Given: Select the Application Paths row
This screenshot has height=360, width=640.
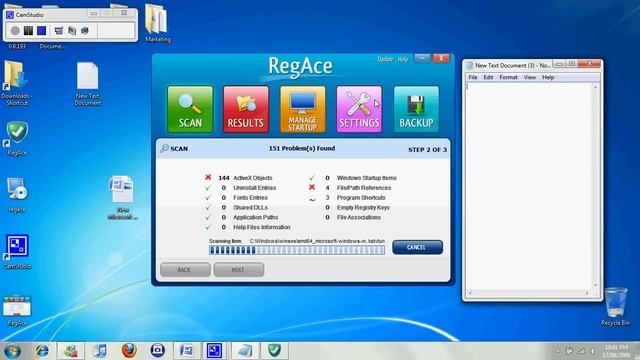Looking at the screenshot, I should (241, 217).
